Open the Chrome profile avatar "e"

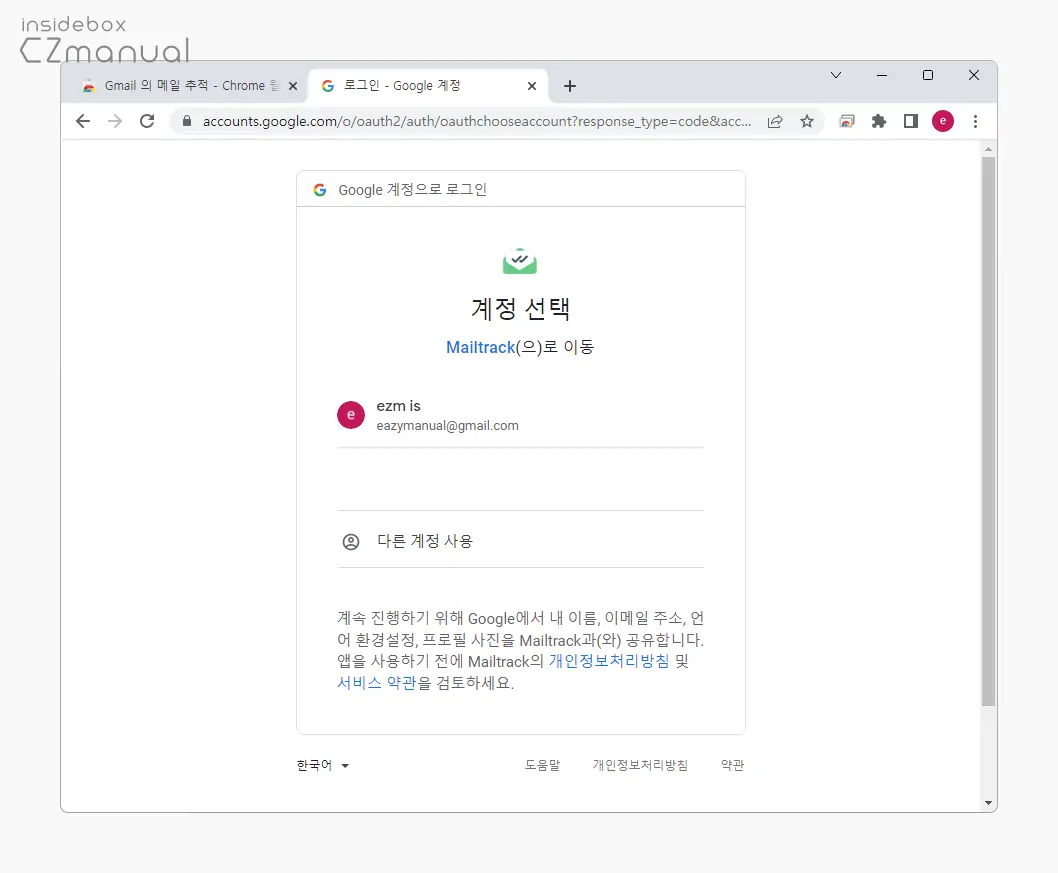tap(943, 121)
